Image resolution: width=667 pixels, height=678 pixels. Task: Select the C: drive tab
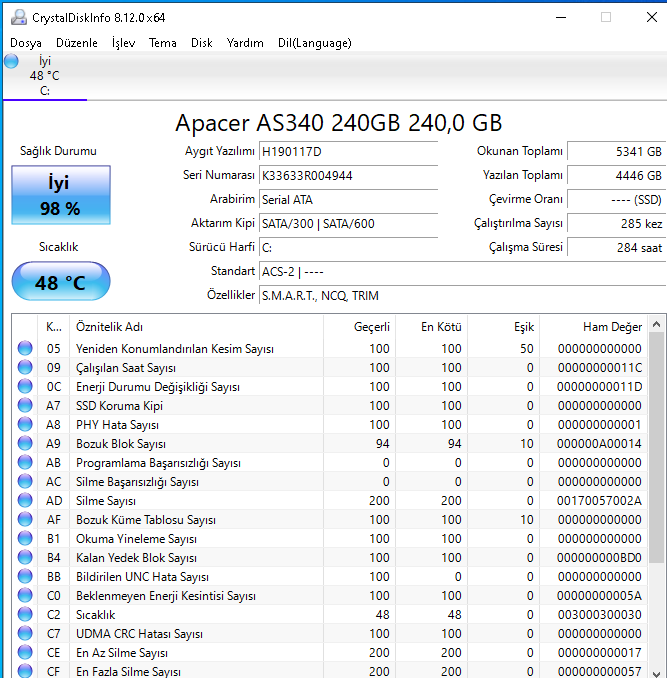(44, 77)
